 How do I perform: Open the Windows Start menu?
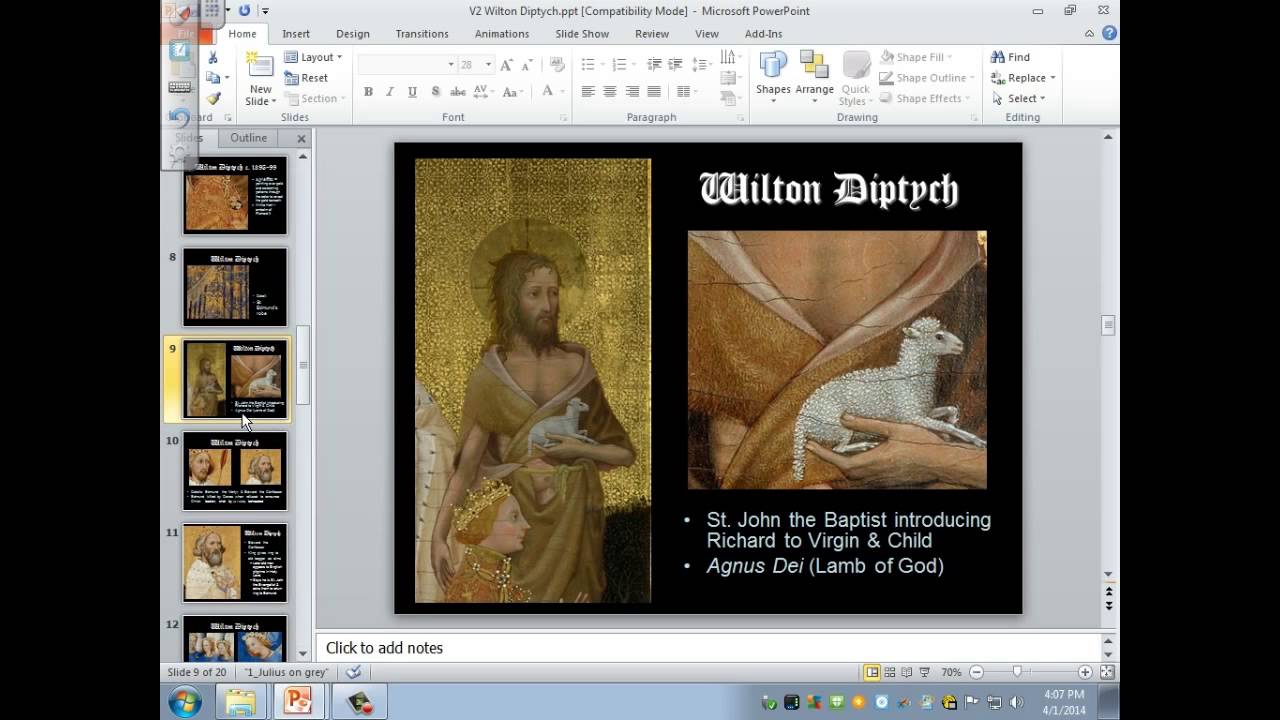point(185,702)
